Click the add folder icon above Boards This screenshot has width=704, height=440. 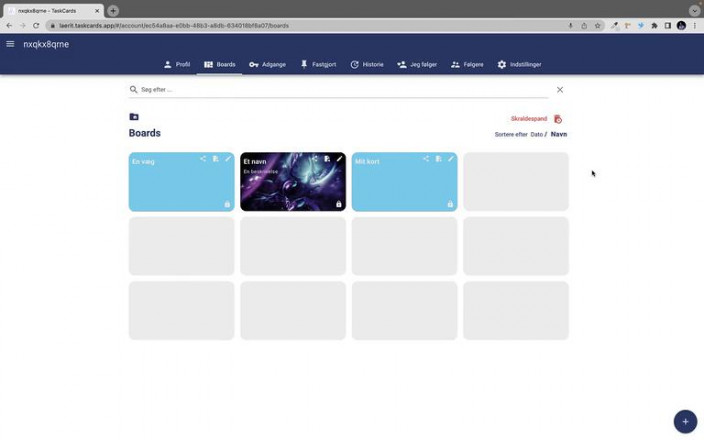(x=134, y=117)
